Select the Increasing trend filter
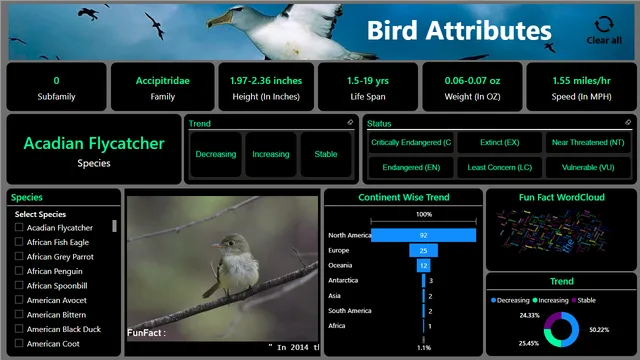Screen dimensions: 640x360 [271, 154]
